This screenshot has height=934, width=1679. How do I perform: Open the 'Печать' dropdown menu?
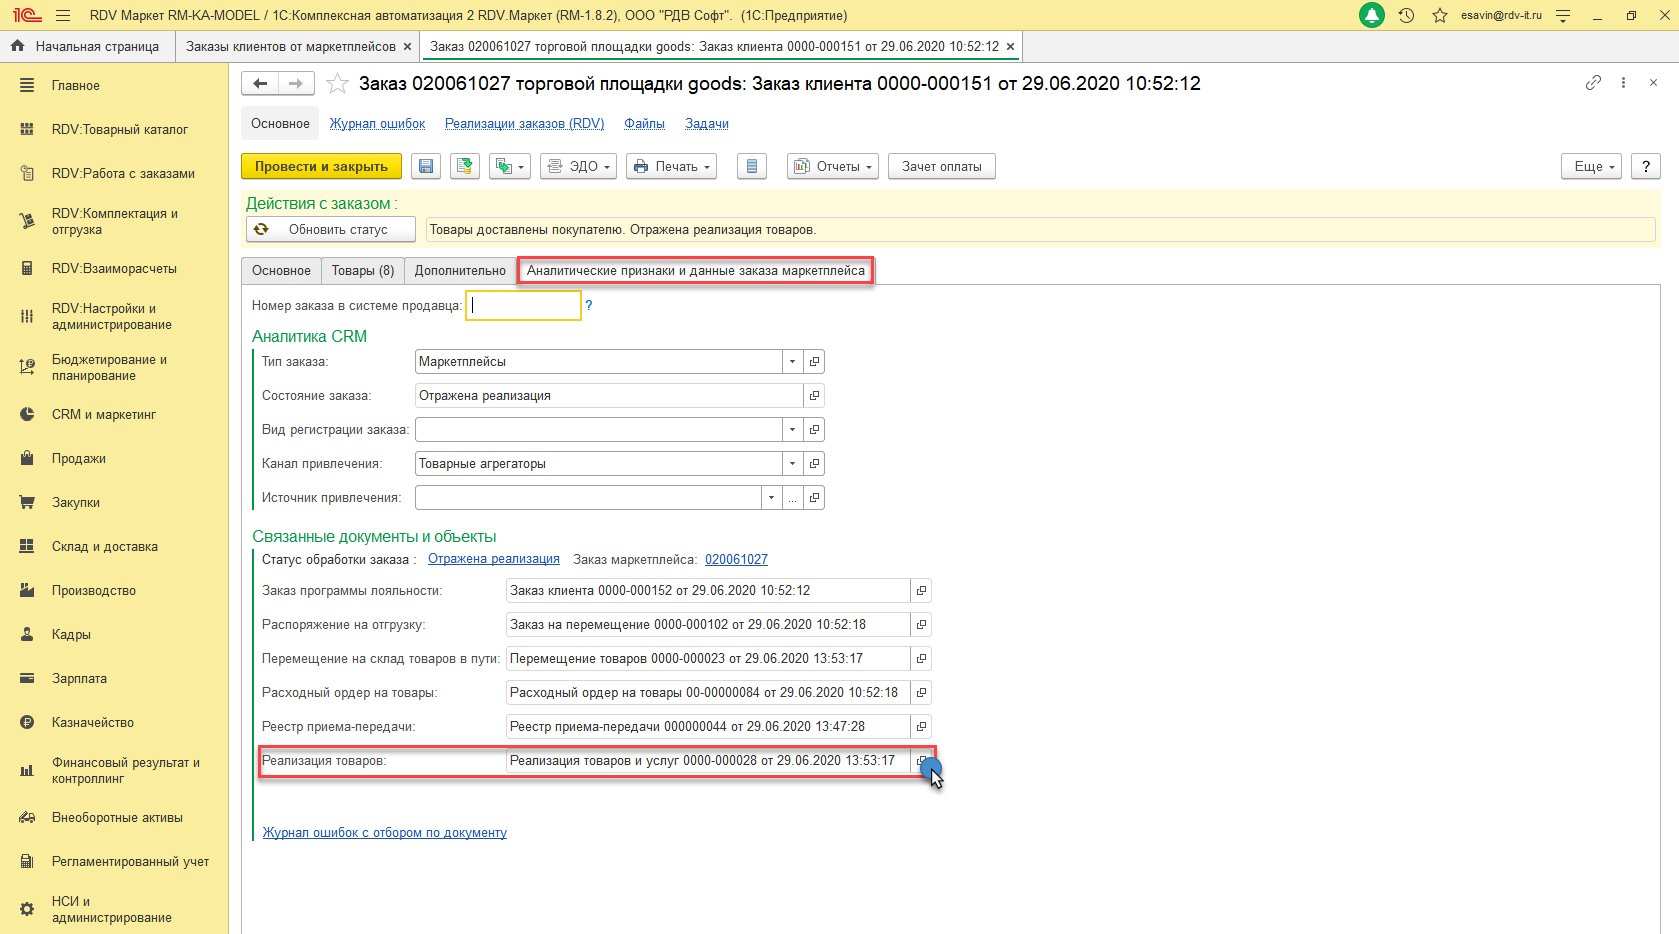(x=671, y=167)
